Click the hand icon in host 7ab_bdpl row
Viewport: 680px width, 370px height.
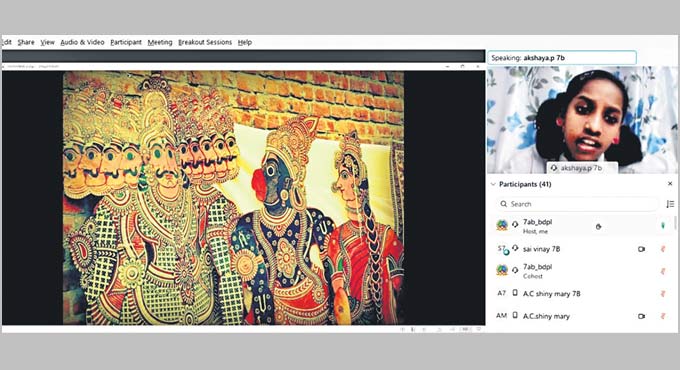click(598, 226)
